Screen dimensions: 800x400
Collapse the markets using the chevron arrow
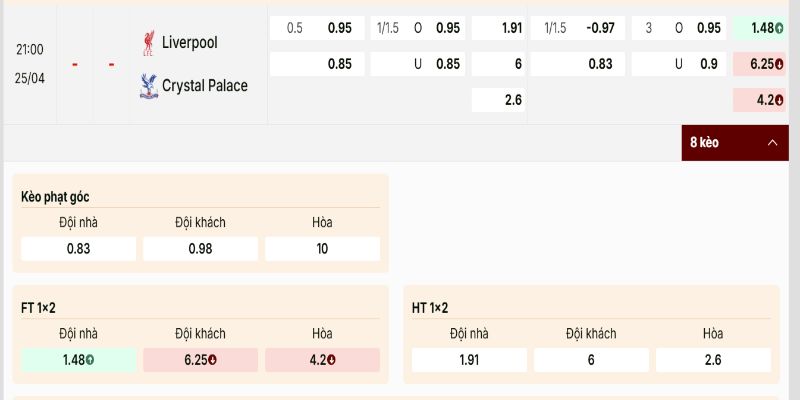(x=772, y=143)
